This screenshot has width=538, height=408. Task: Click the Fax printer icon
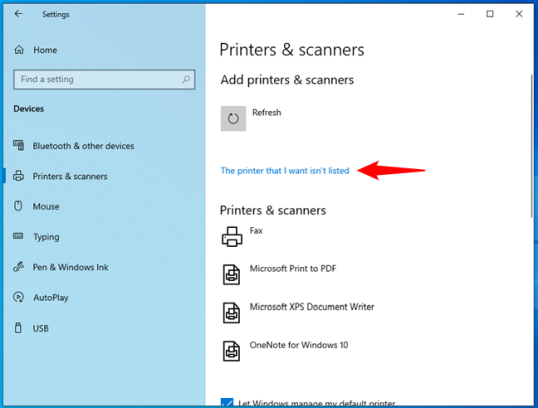pyautogui.click(x=232, y=236)
